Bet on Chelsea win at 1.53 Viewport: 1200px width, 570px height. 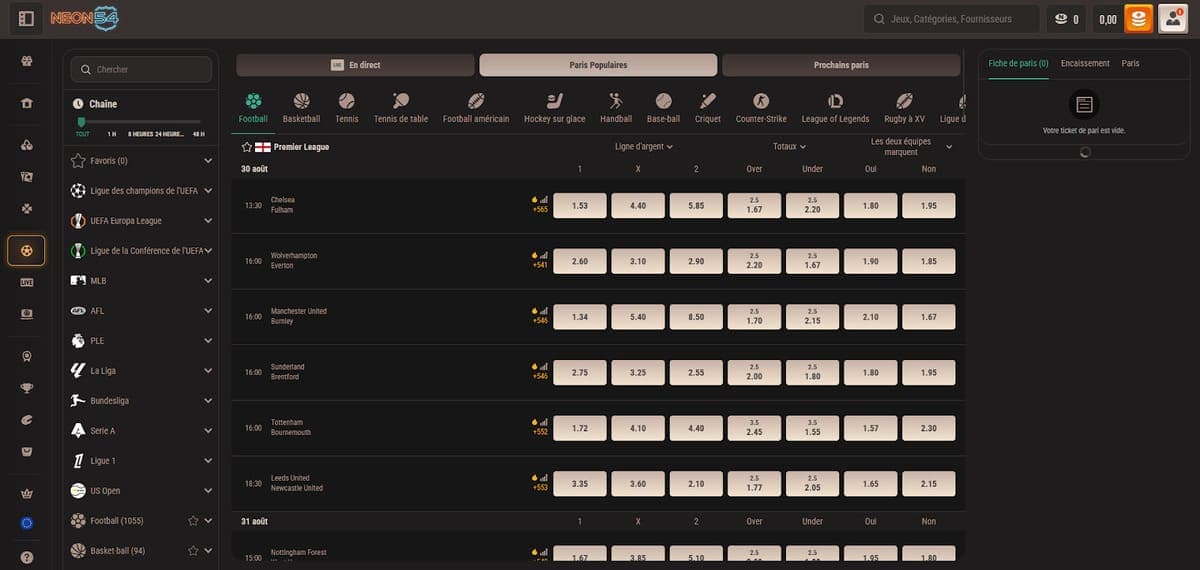580,206
